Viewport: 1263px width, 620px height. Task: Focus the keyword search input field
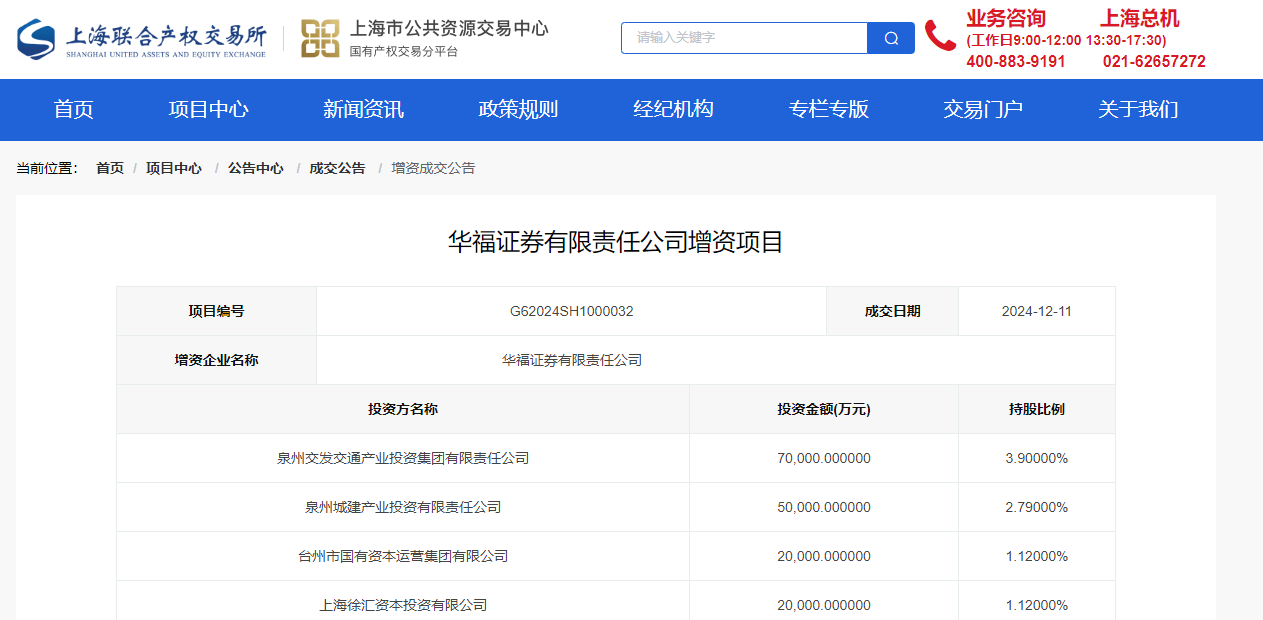click(744, 38)
